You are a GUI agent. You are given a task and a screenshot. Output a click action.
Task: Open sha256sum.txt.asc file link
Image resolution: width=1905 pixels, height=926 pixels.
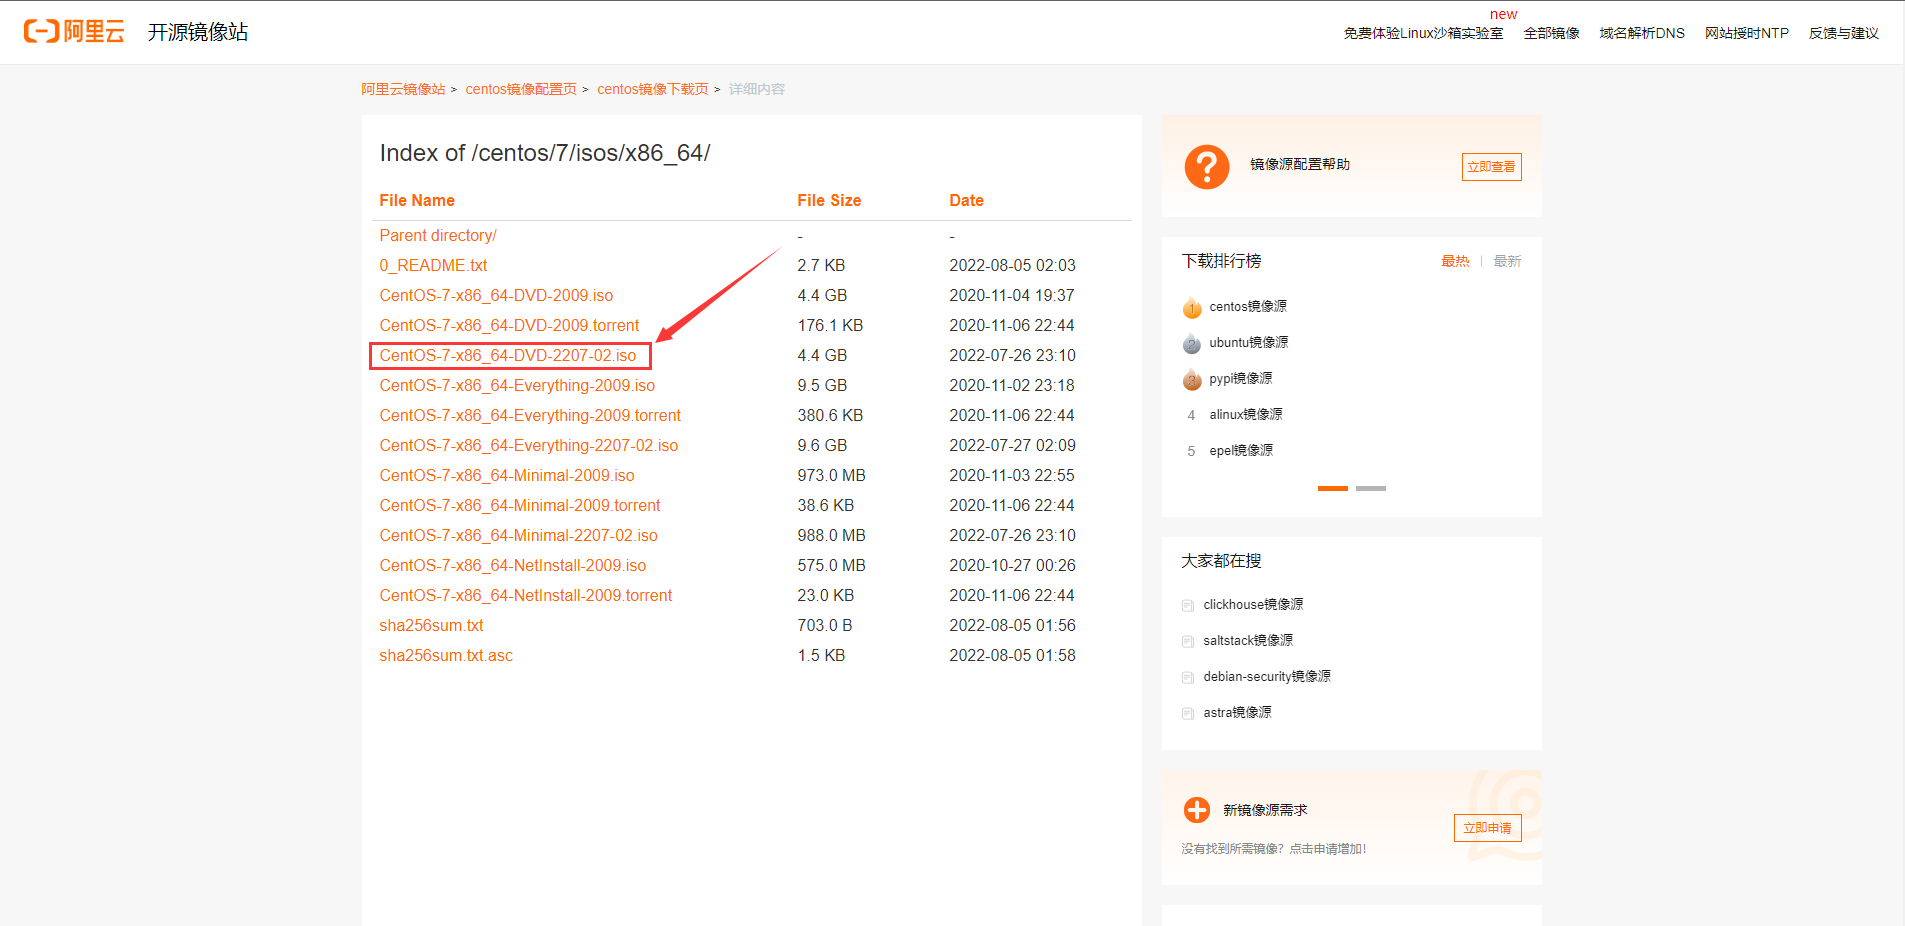(x=445, y=656)
